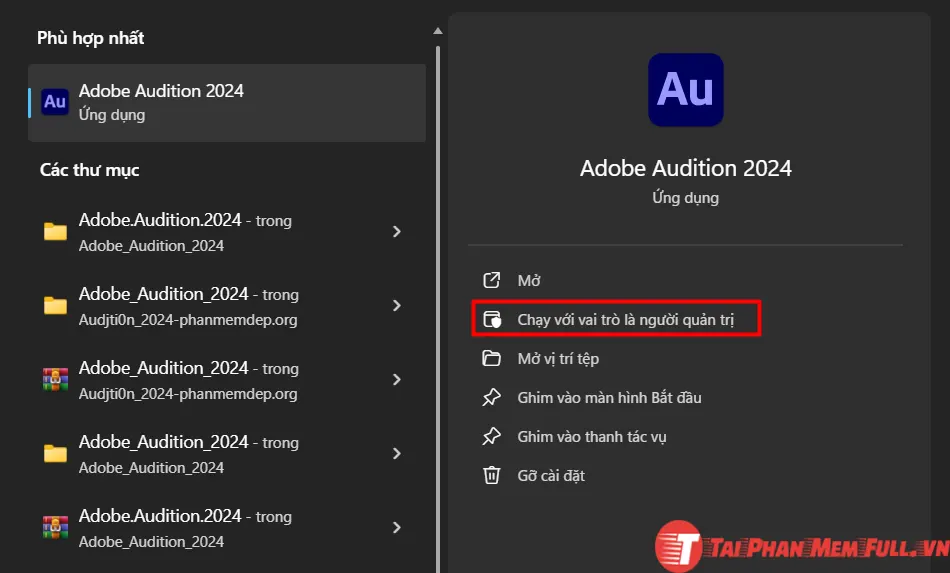Expand fourth result Adobe_Audition_2024 folder chevron
Viewport: 950px width, 573px height.
click(x=397, y=453)
